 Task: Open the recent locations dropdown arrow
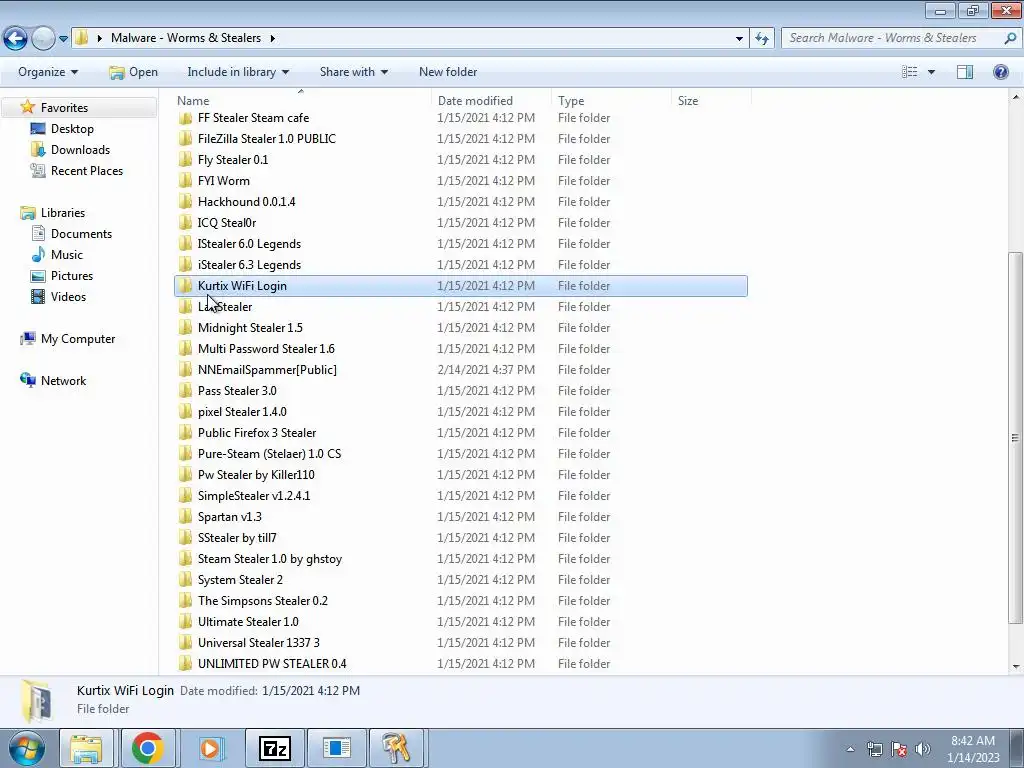(x=63, y=39)
